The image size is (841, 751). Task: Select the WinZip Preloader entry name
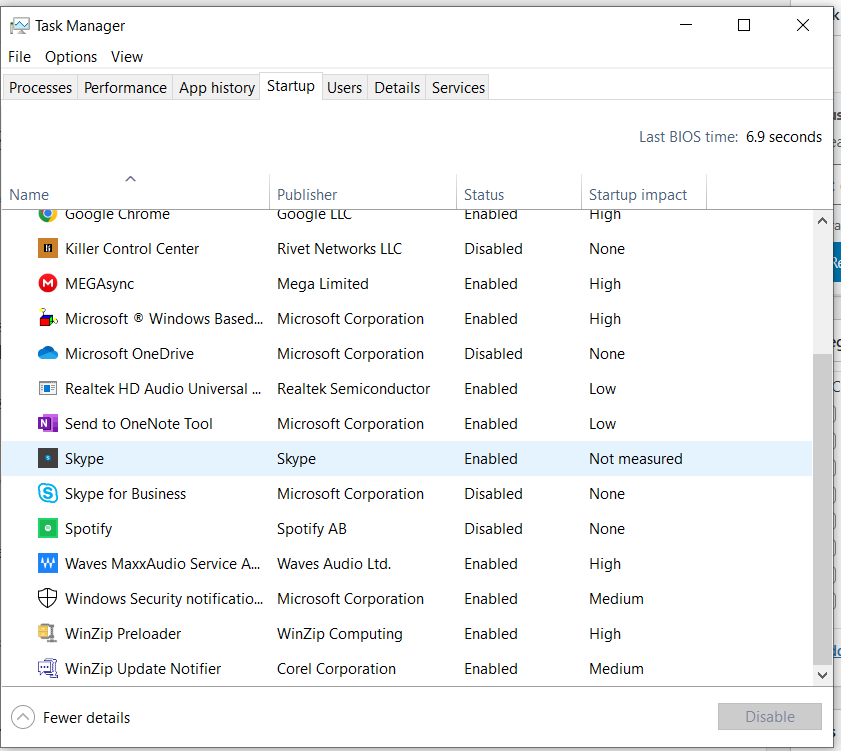click(123, 634)
